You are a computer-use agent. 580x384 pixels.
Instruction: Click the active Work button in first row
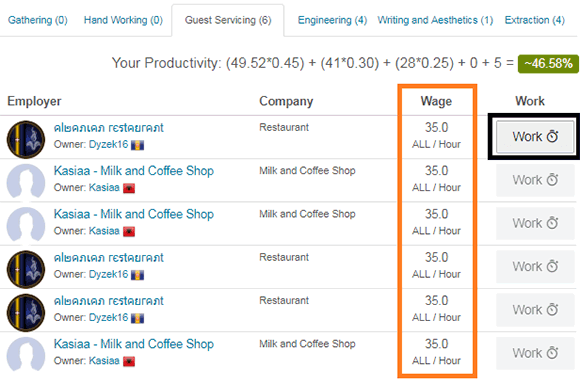[x=535, y=137]
